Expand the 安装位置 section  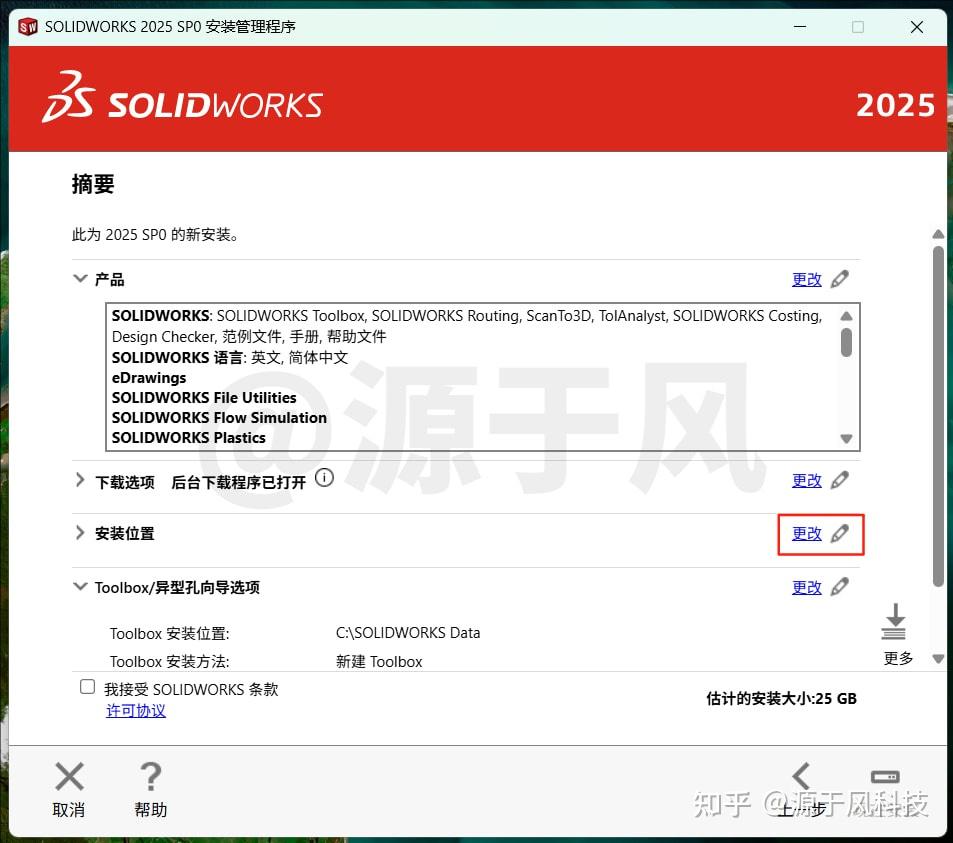(80, 533)
